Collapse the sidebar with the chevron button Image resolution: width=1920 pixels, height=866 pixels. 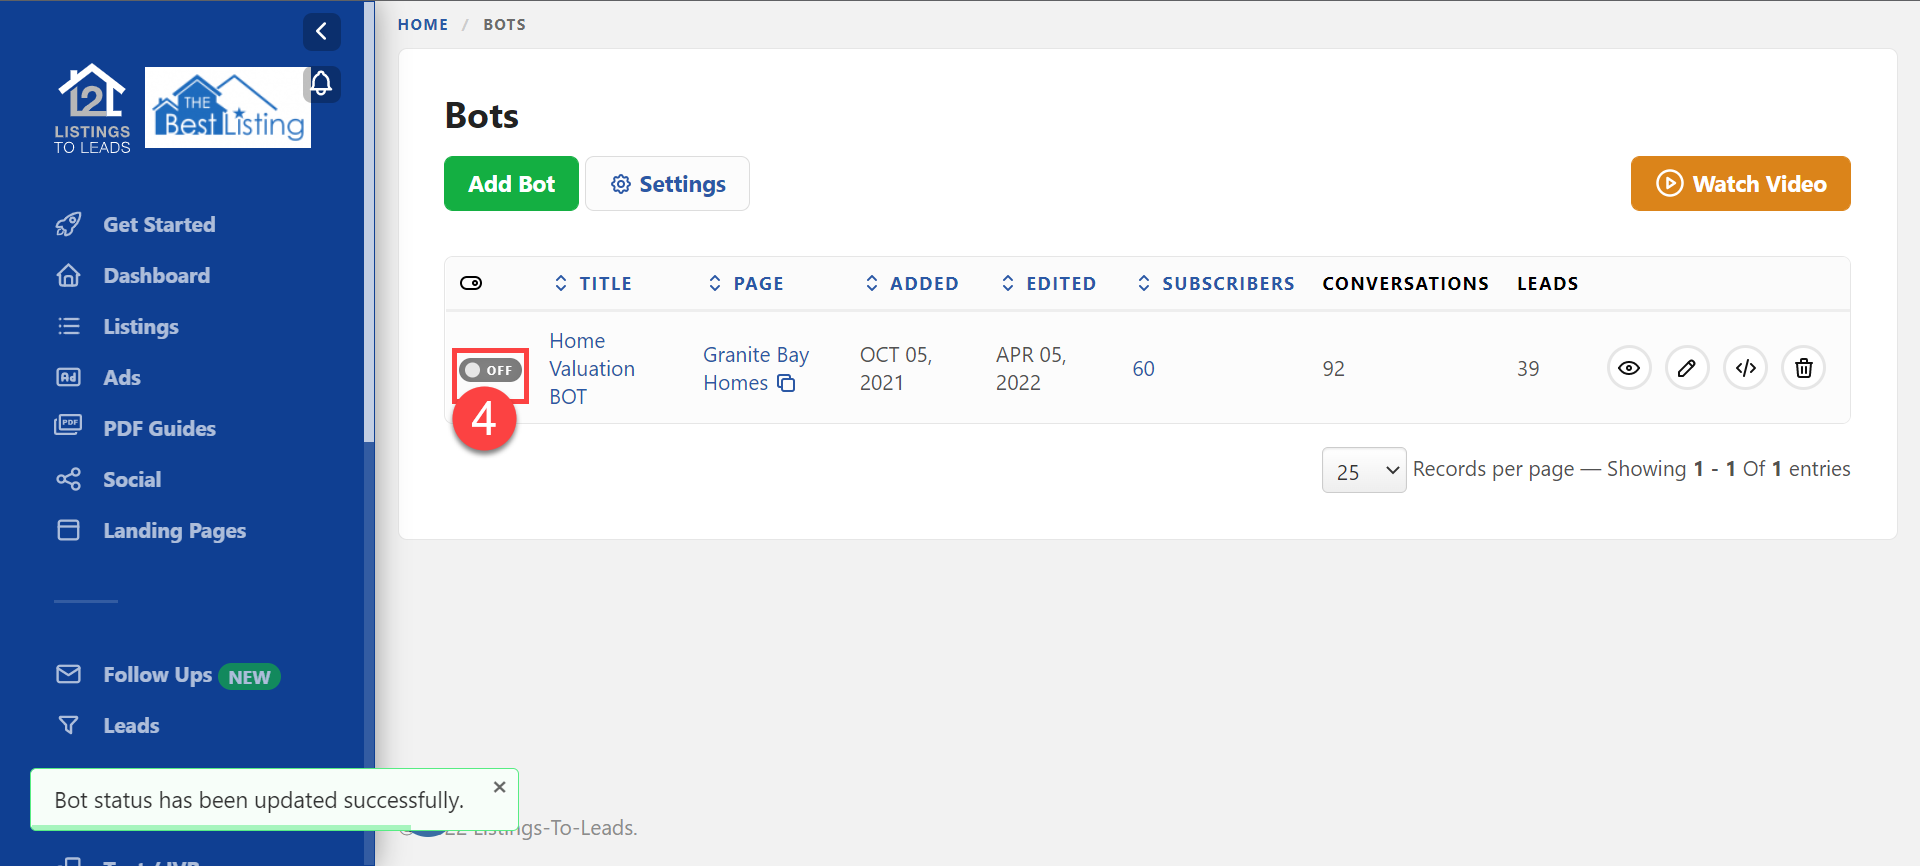point(321,32)
